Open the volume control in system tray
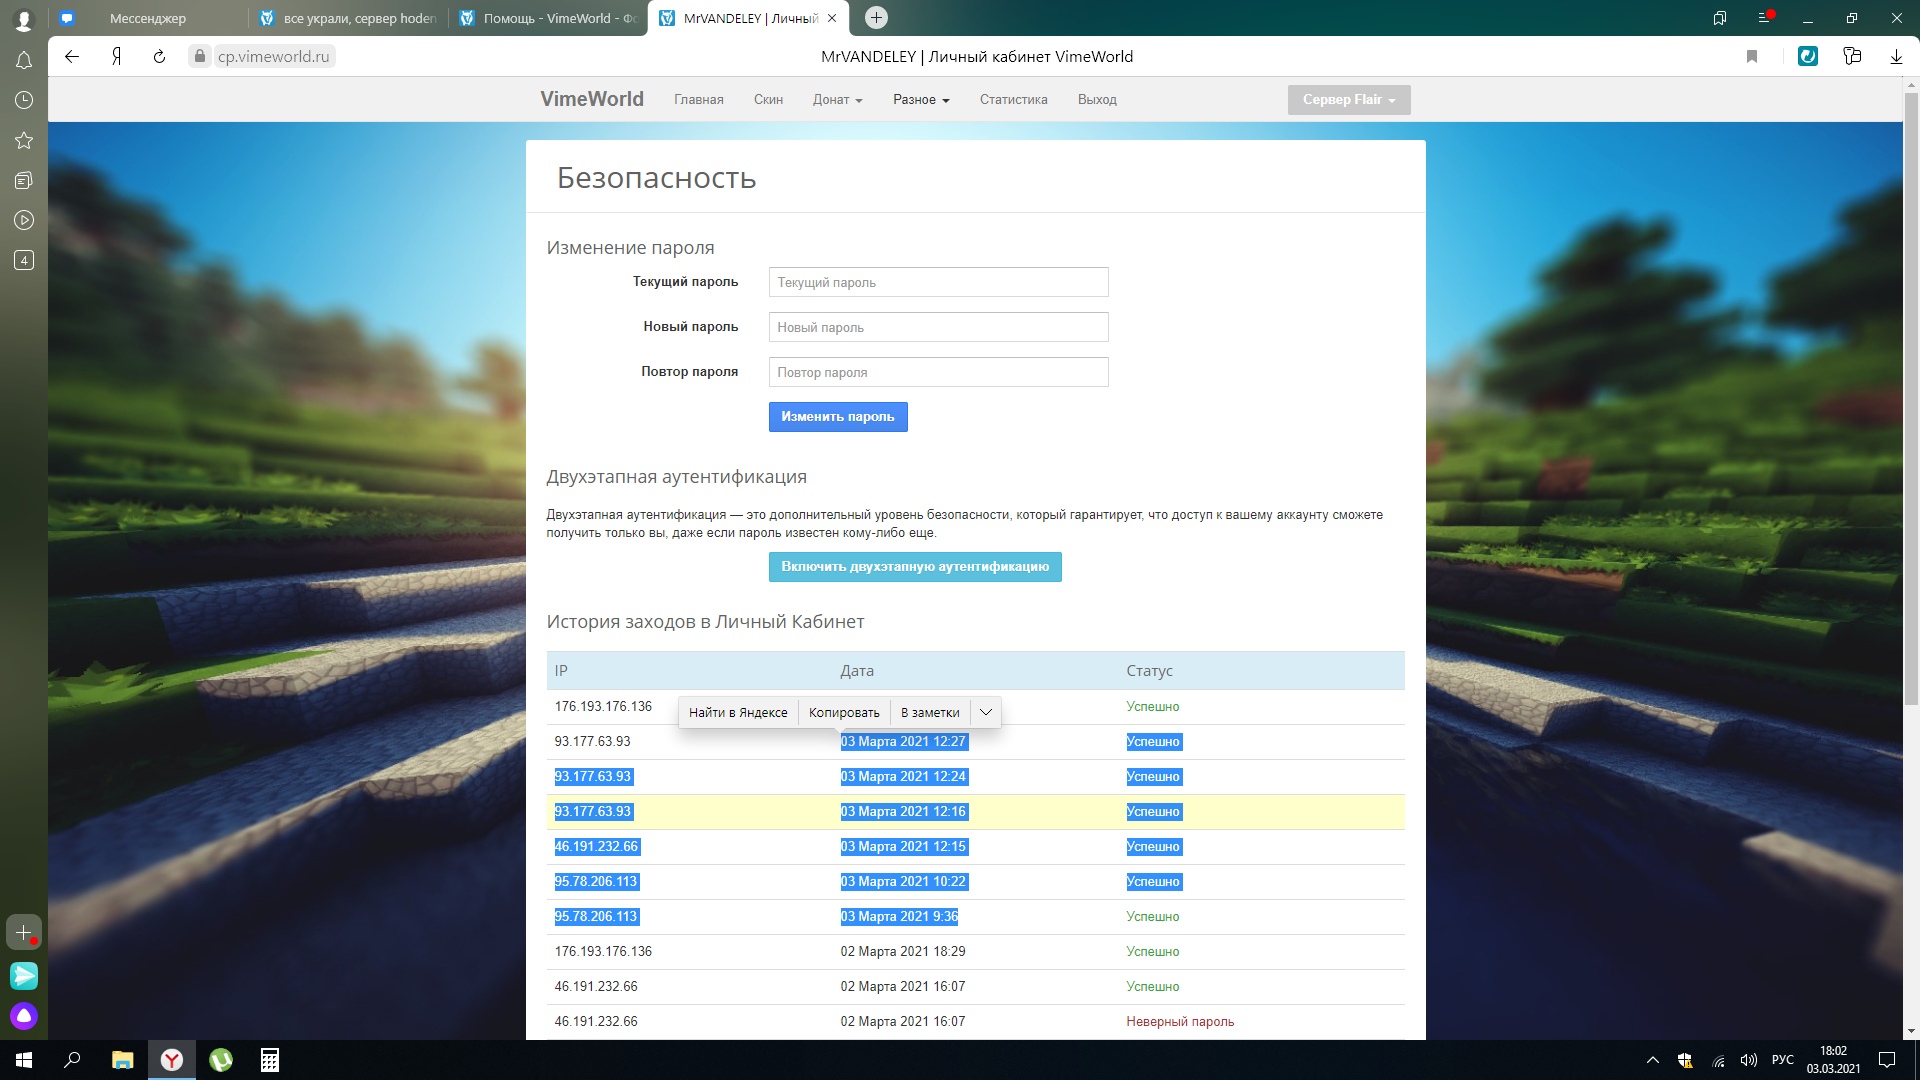The width and height of the screenshot is (1920, 1080). [1749, 1060]
